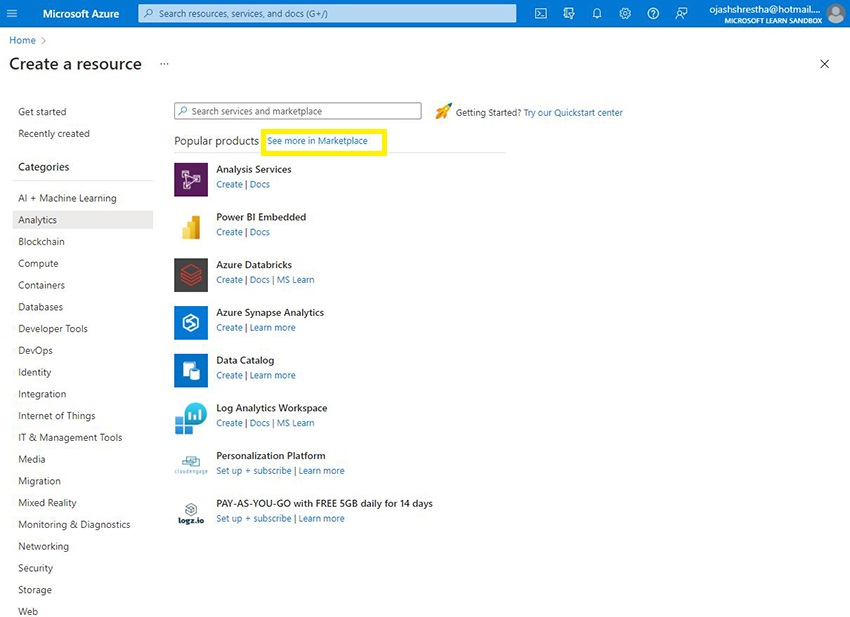Click the Analysis Services product icon
The width and height of the screenshot is (850, 617).
pos(191,179)
